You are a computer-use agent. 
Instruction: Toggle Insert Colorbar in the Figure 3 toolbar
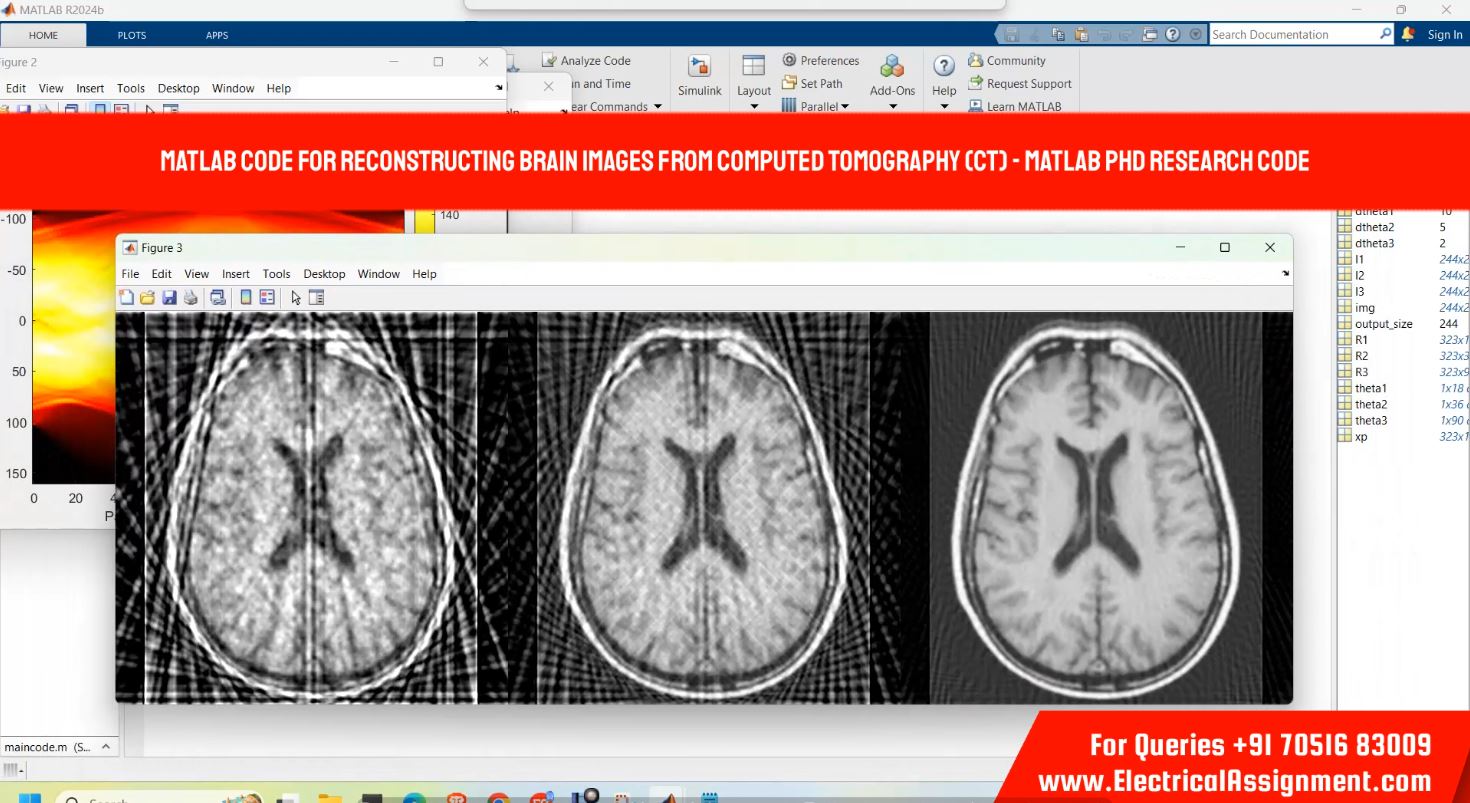tap(246, 297)
